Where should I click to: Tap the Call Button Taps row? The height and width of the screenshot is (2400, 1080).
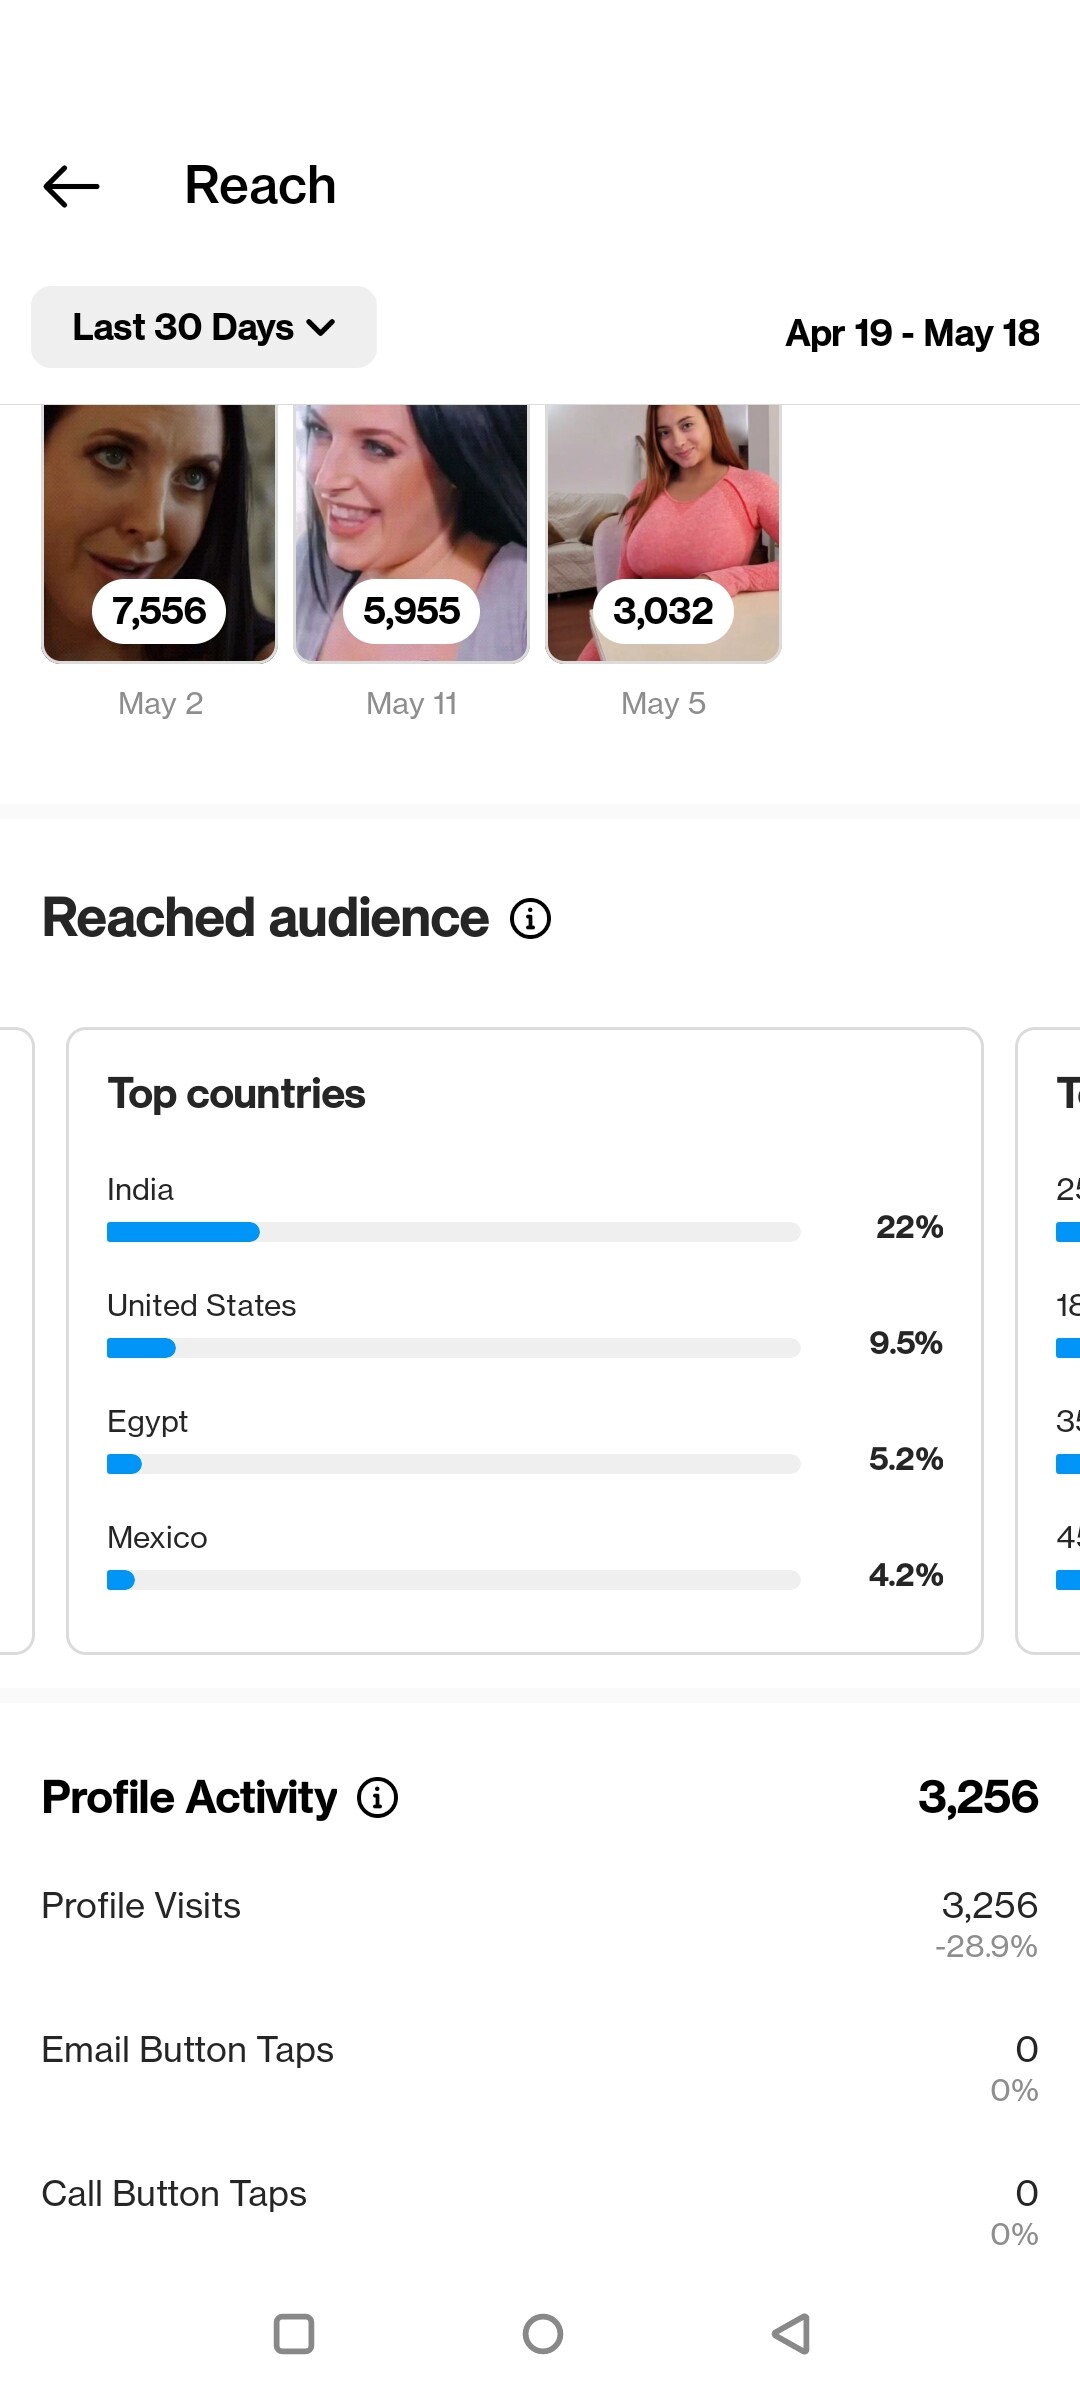click(540, 2212)
